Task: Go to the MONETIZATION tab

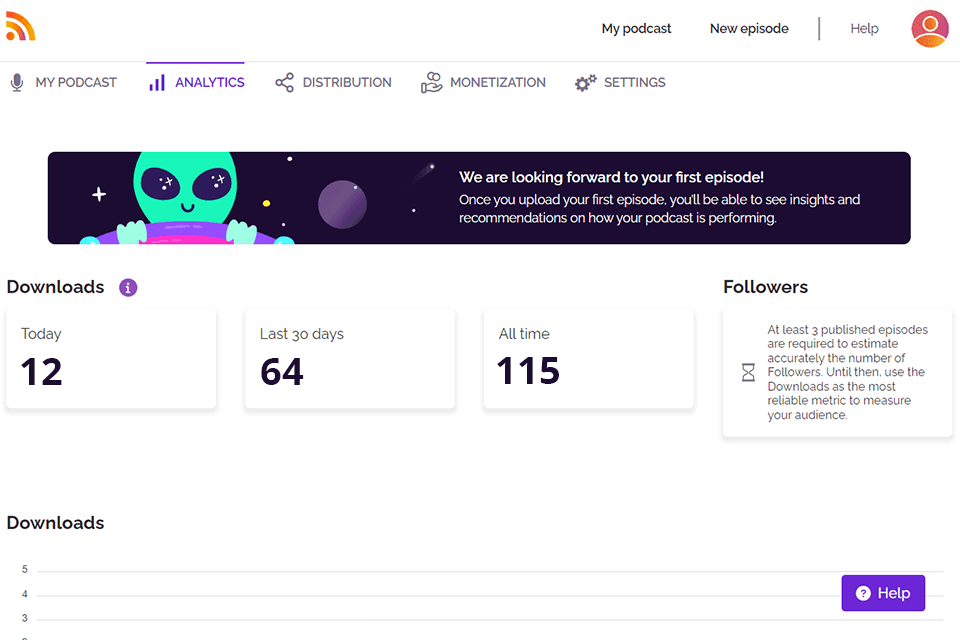Action: [483, 83]
